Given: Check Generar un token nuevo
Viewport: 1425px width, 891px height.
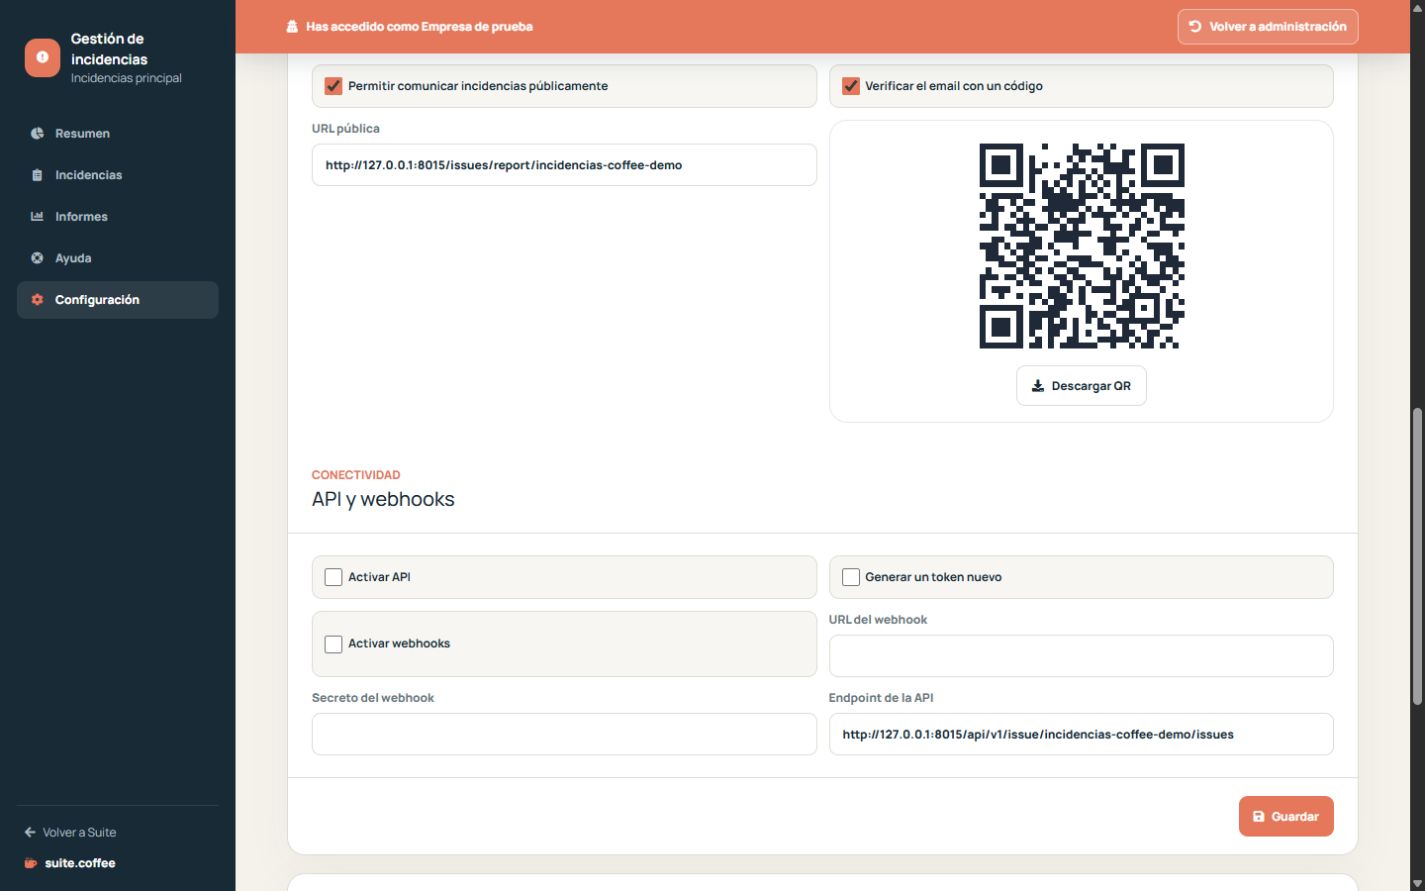Looking at the screenshot, I should point(850,577).
